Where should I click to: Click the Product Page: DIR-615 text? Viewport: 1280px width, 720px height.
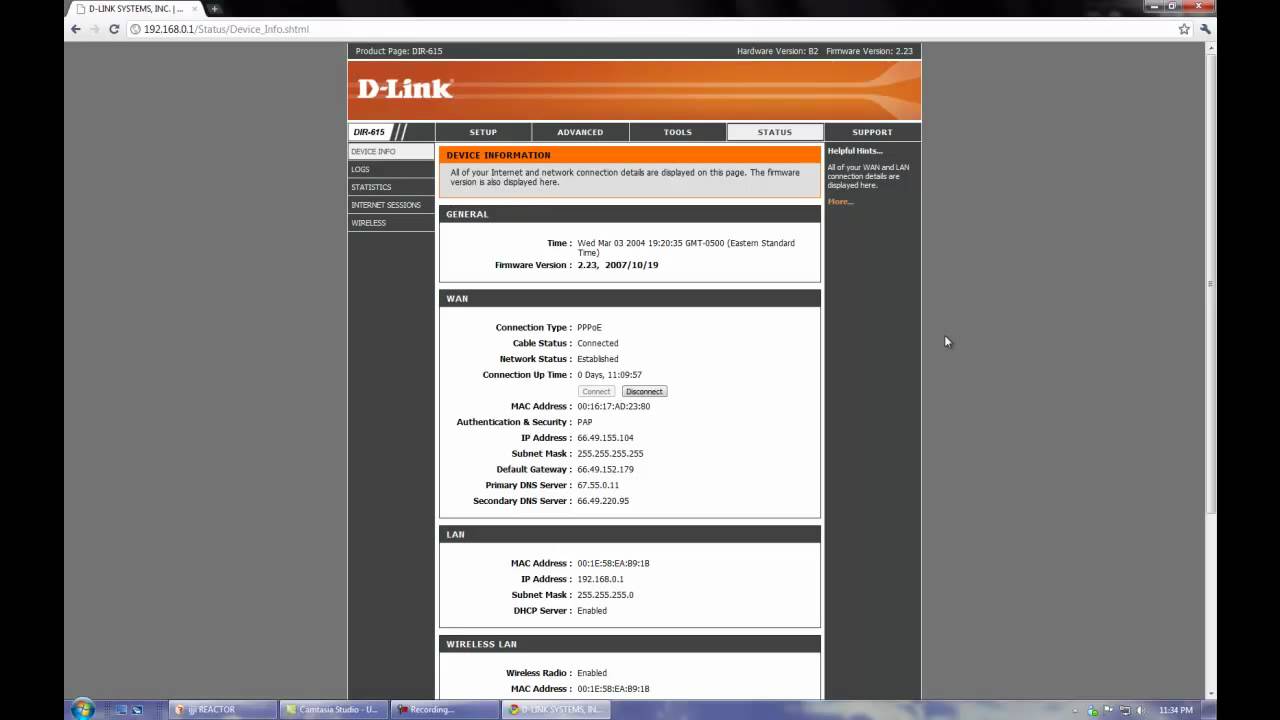(399, 51)
